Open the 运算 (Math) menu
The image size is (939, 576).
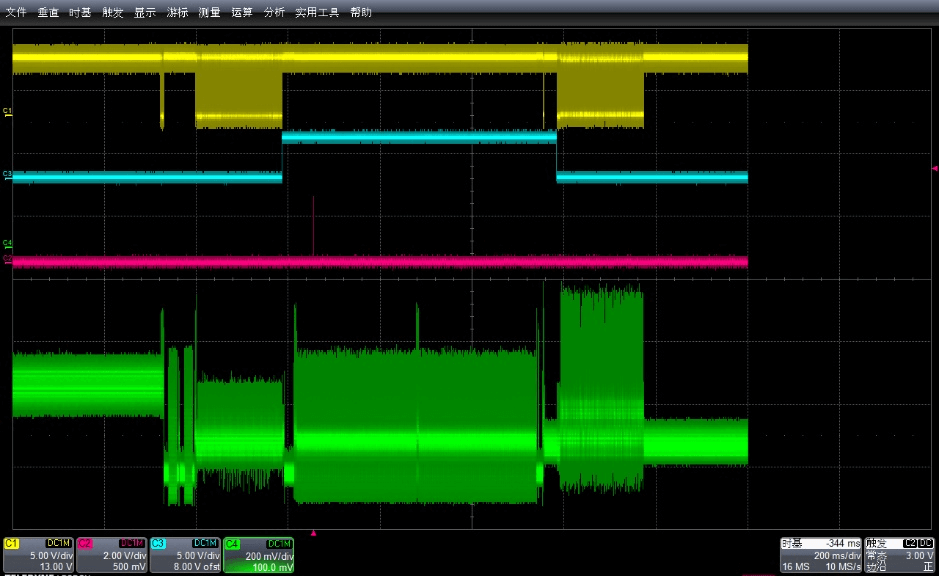tap(241, 13)
